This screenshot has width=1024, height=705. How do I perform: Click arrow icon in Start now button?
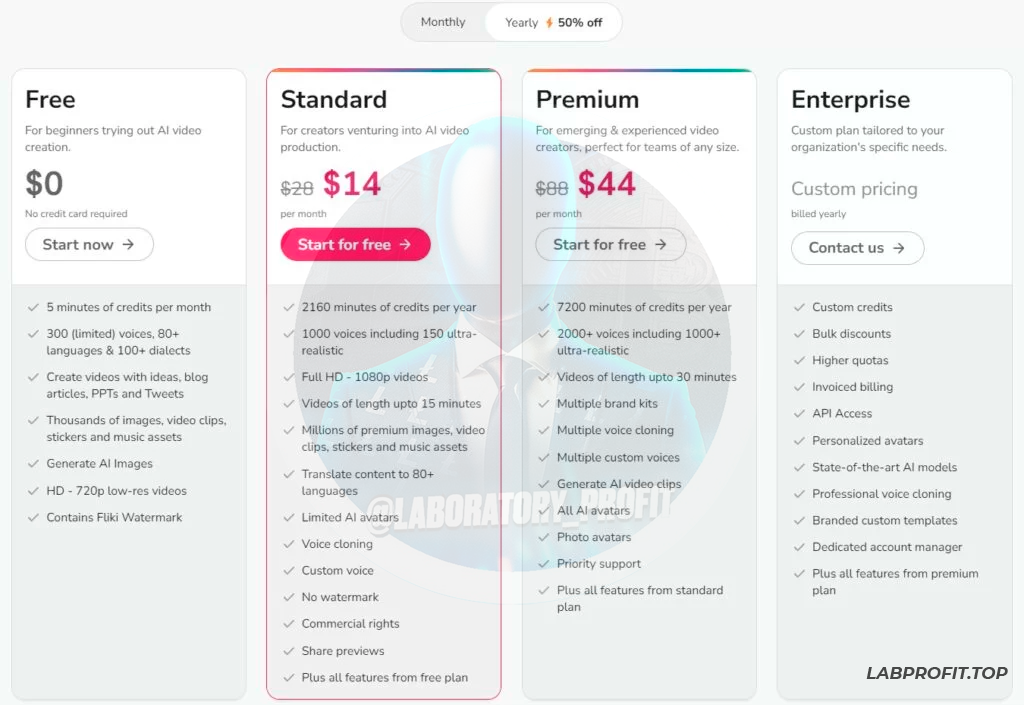[128, 245]
